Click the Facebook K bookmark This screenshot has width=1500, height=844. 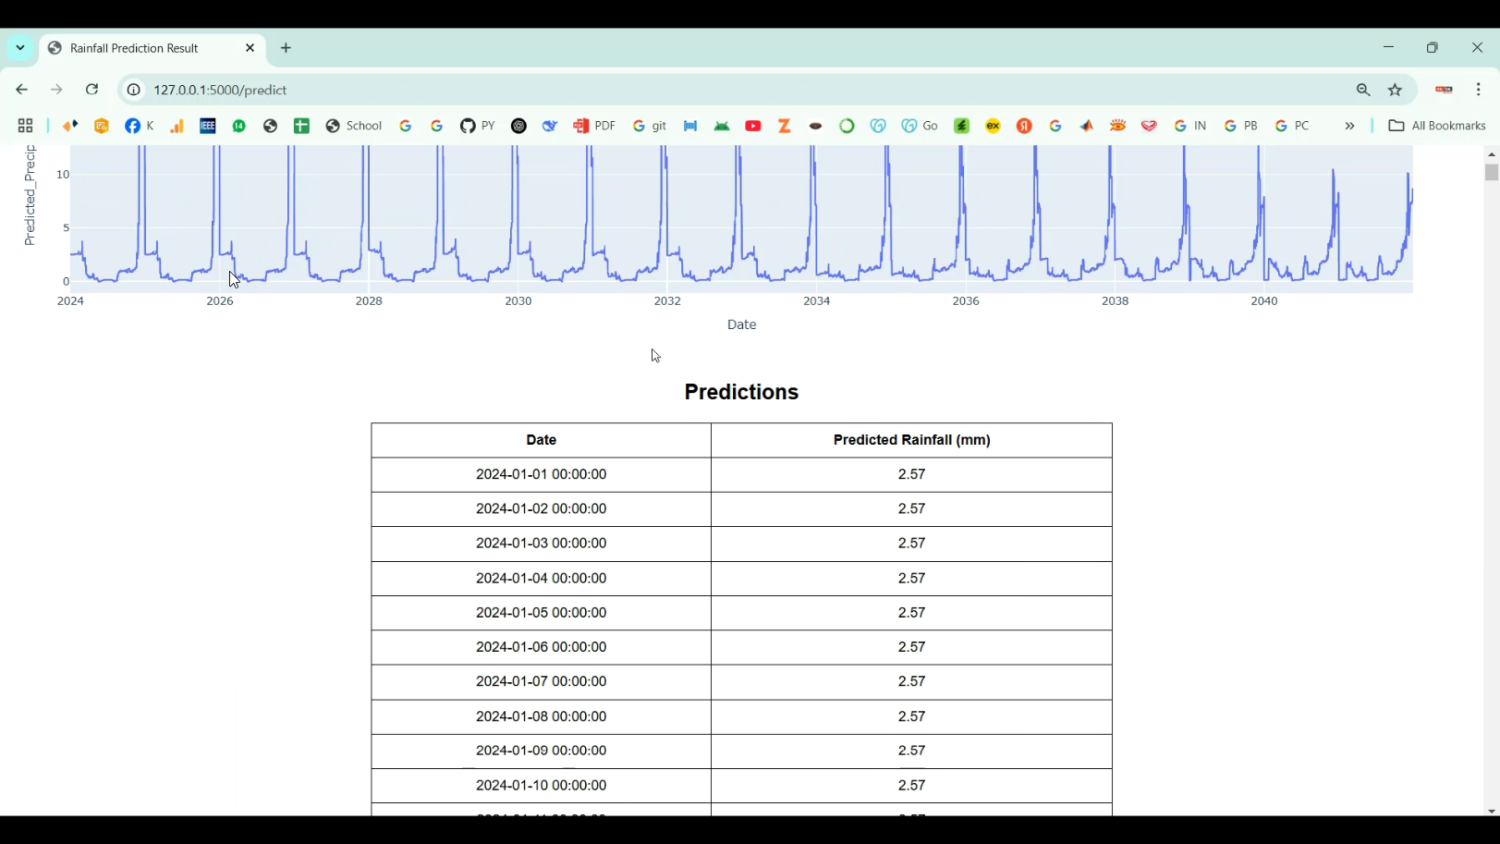pos(139,126)
